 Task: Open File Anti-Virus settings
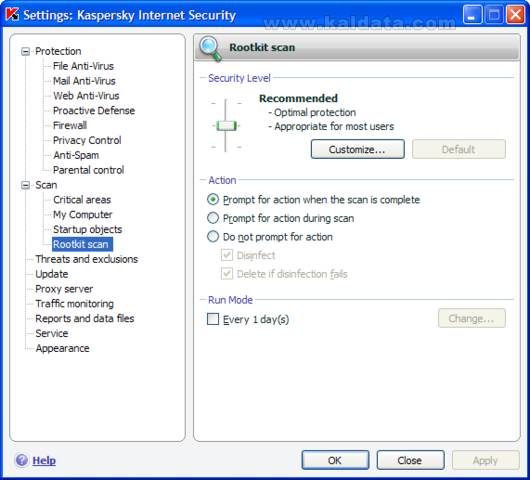[83, 66]
